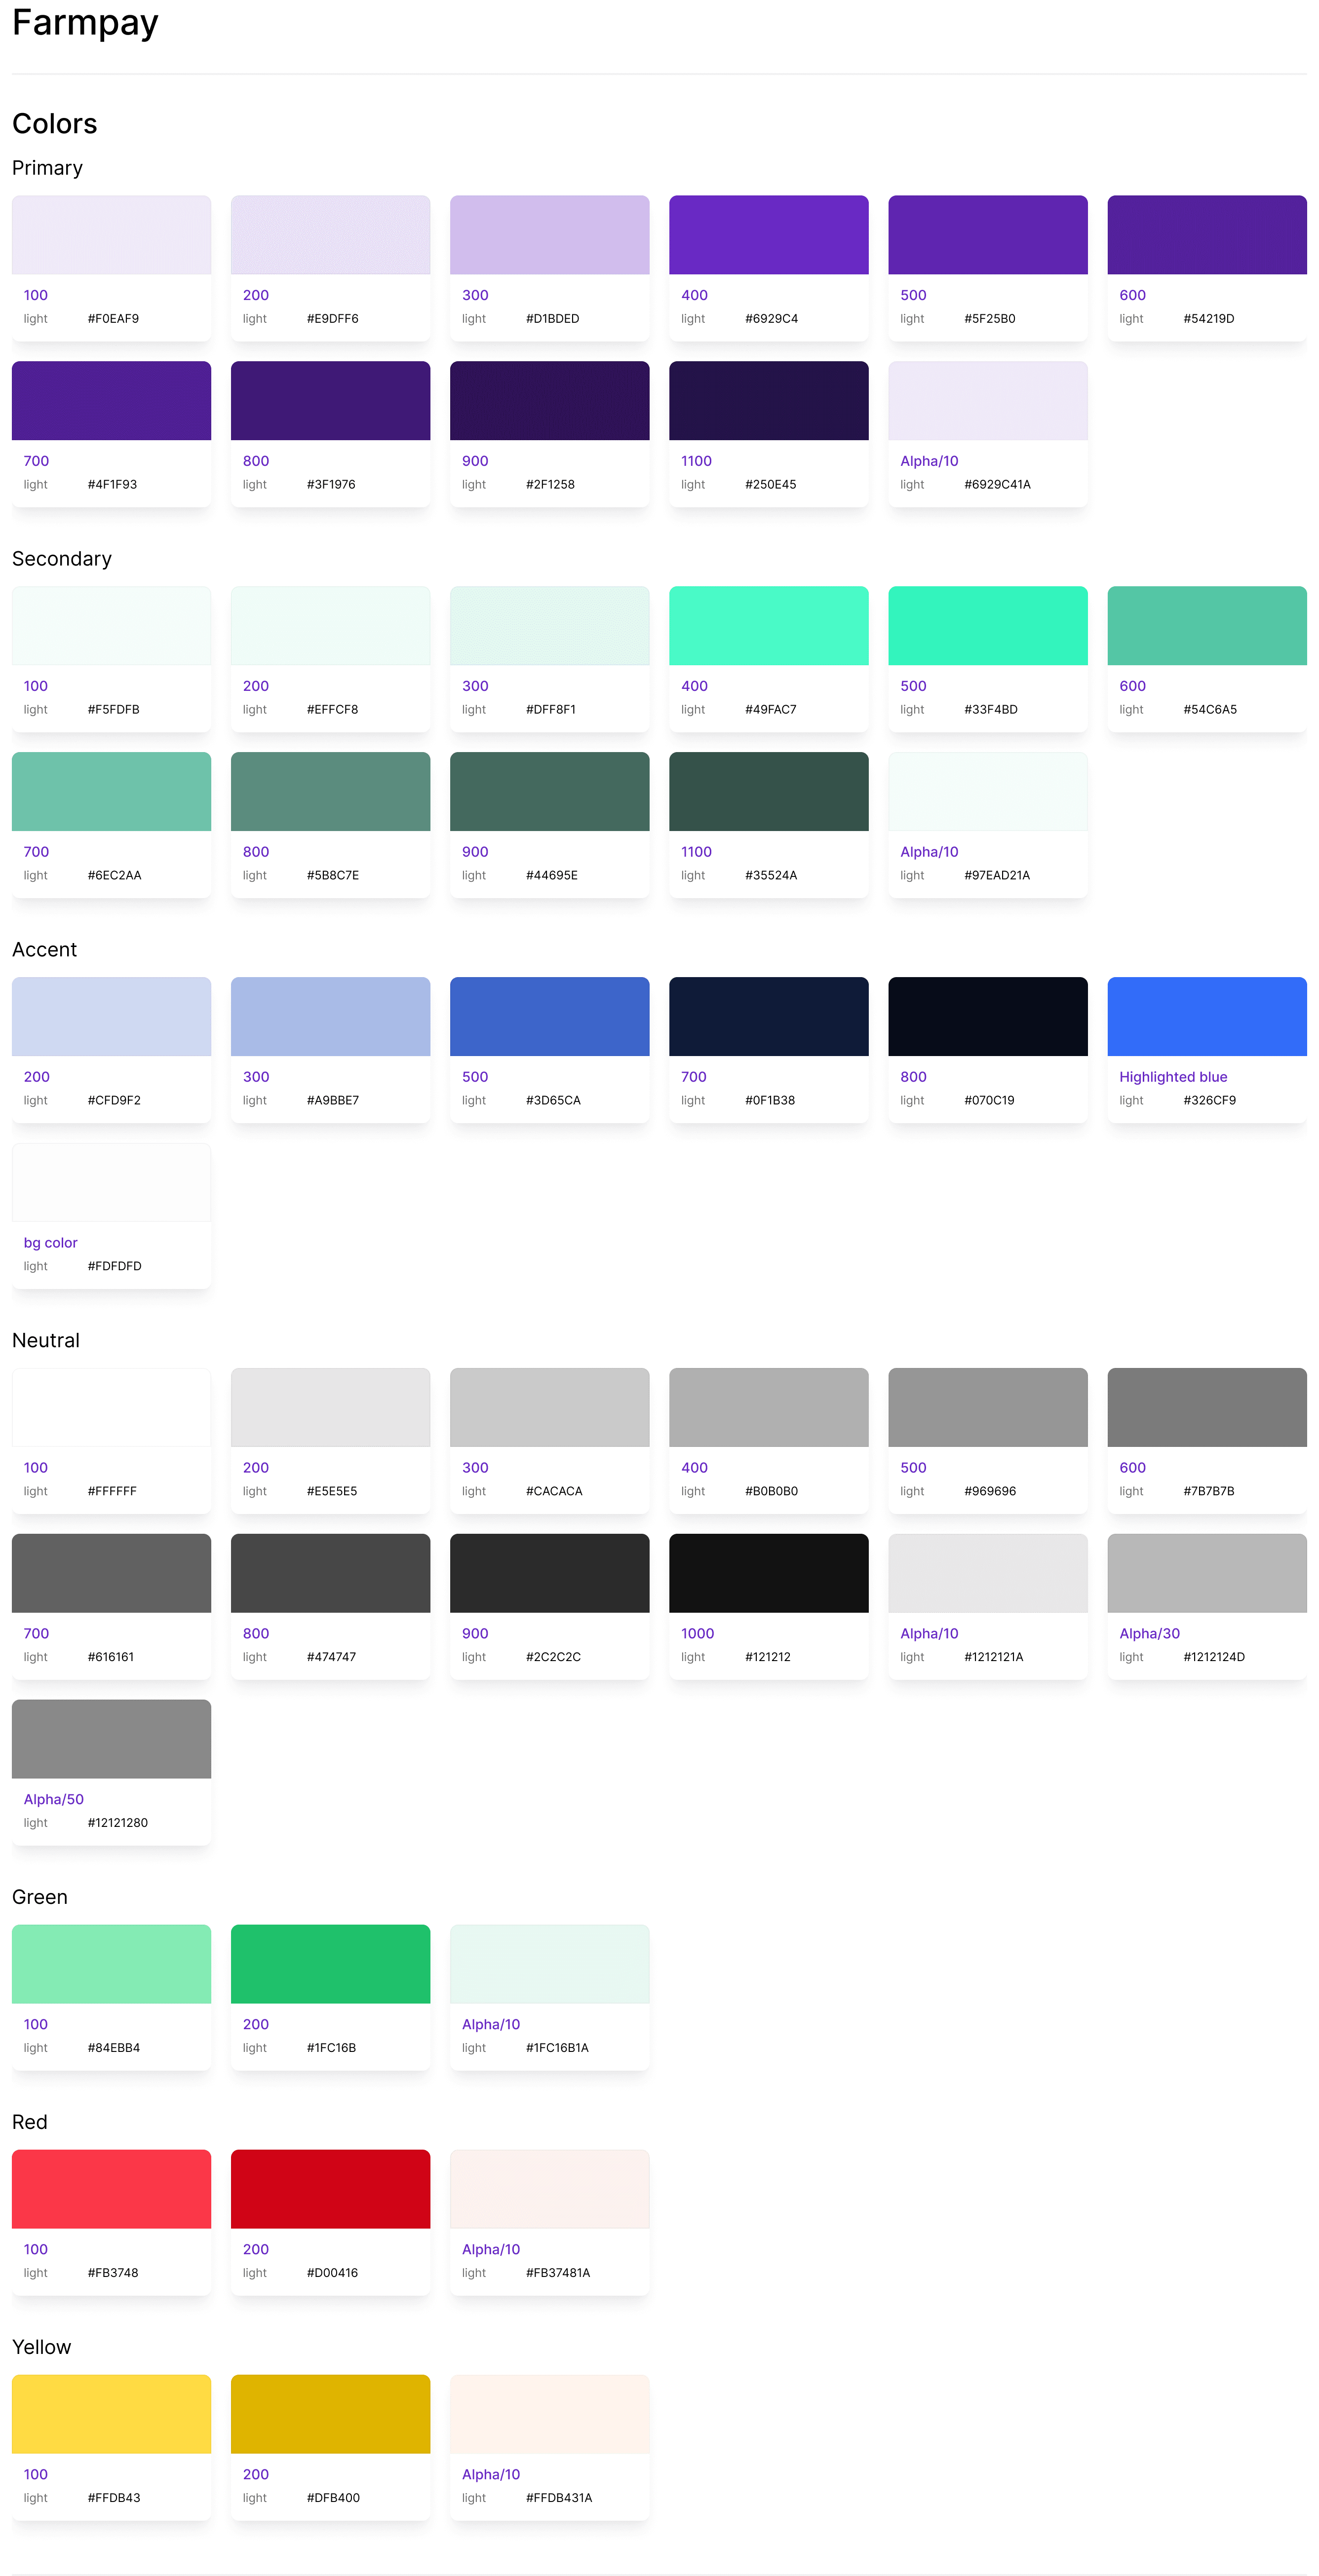Click the Secondary 900 dark green swatch
Screen dimensions: 1319x2576
[549, 792]
